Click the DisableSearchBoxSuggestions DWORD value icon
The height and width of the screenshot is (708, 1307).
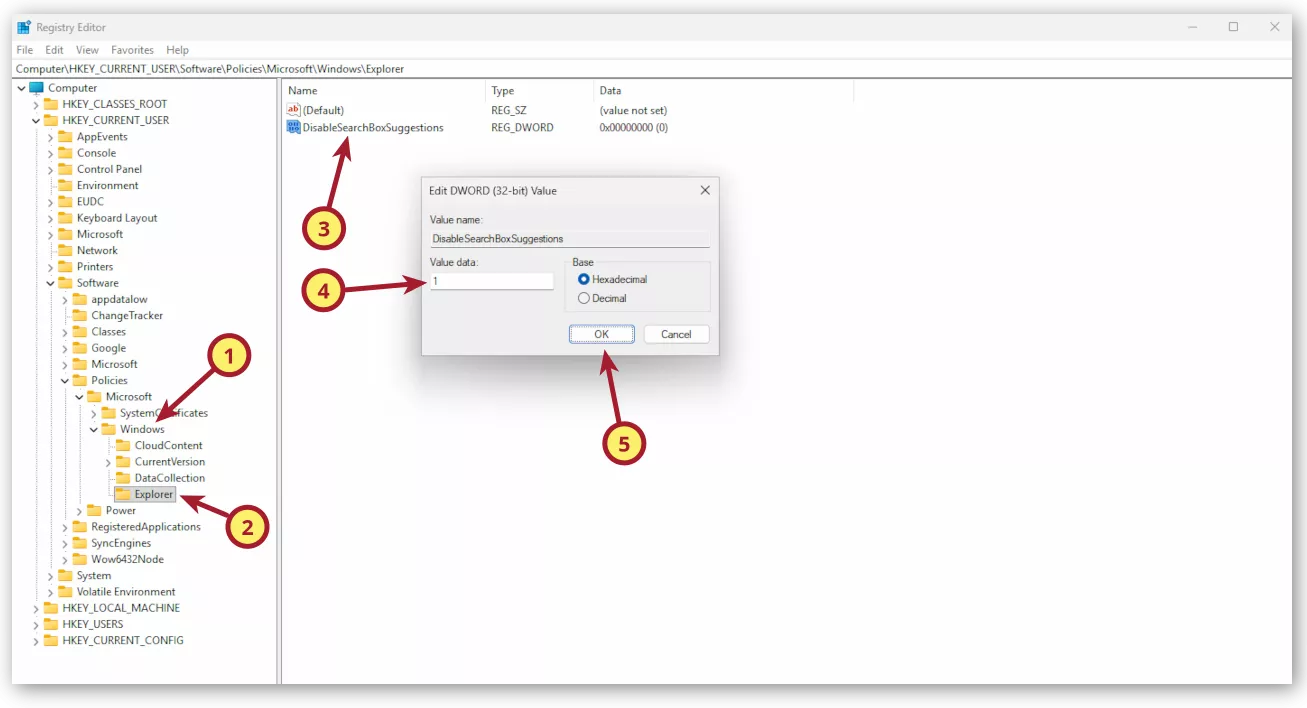pos(293,127)
